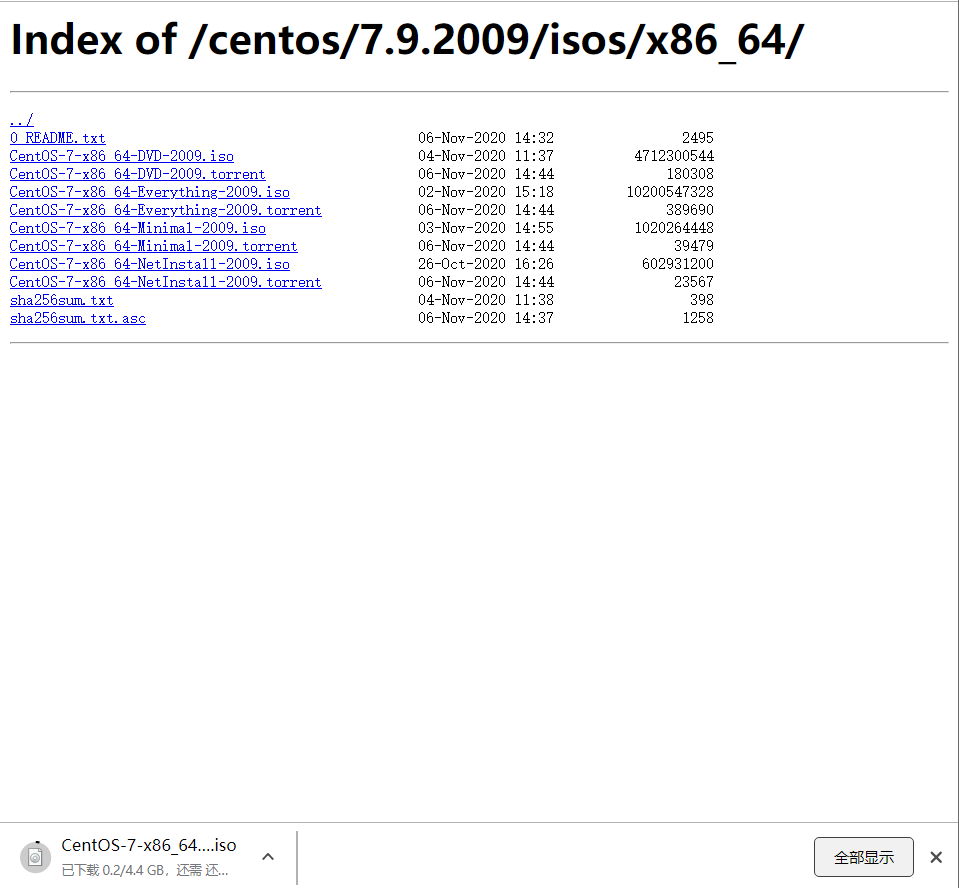
Task: Expand the download item options chevron
Action: click(268, 857)
